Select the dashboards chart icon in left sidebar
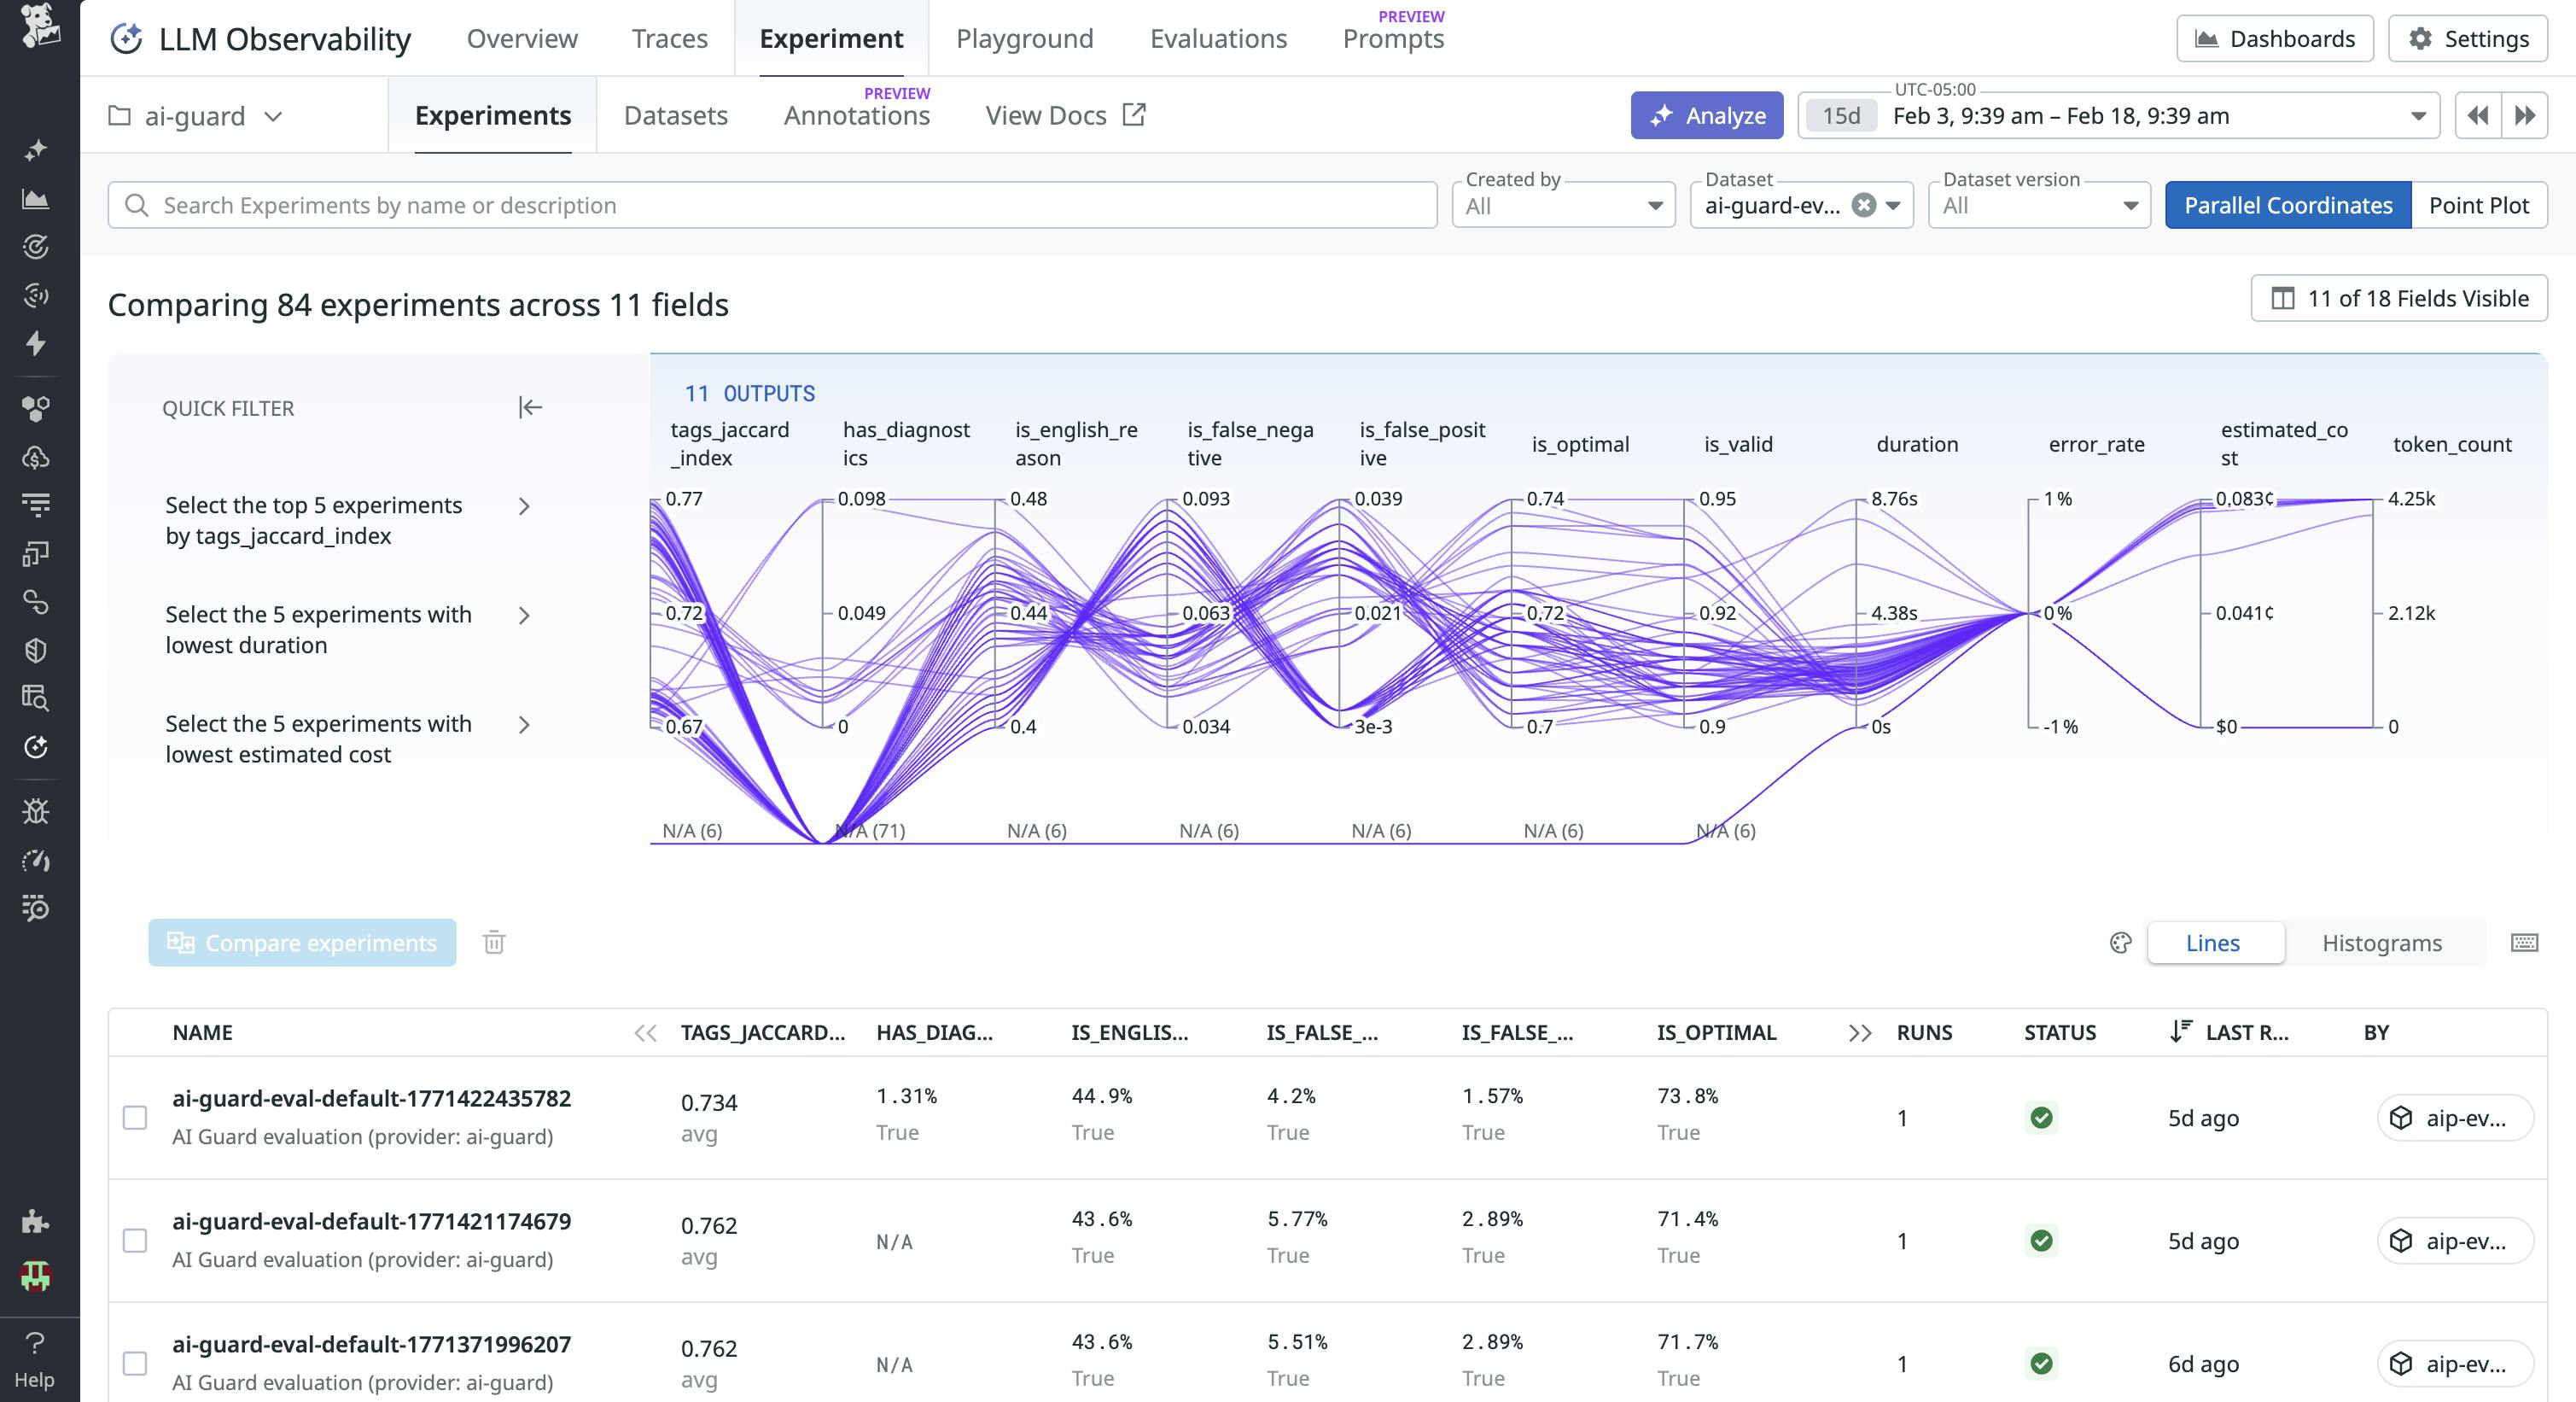This screenshot has width=2576, height=1402. coord(36,198)
